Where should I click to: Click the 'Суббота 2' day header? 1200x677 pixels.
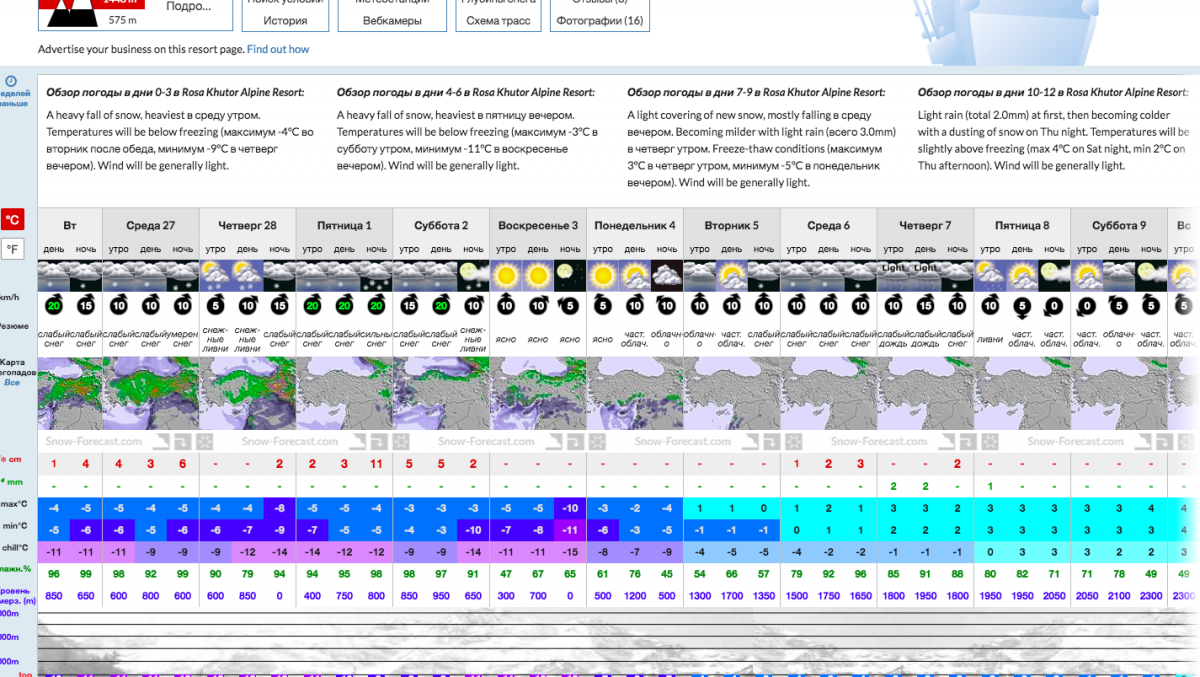coord(441,225)
